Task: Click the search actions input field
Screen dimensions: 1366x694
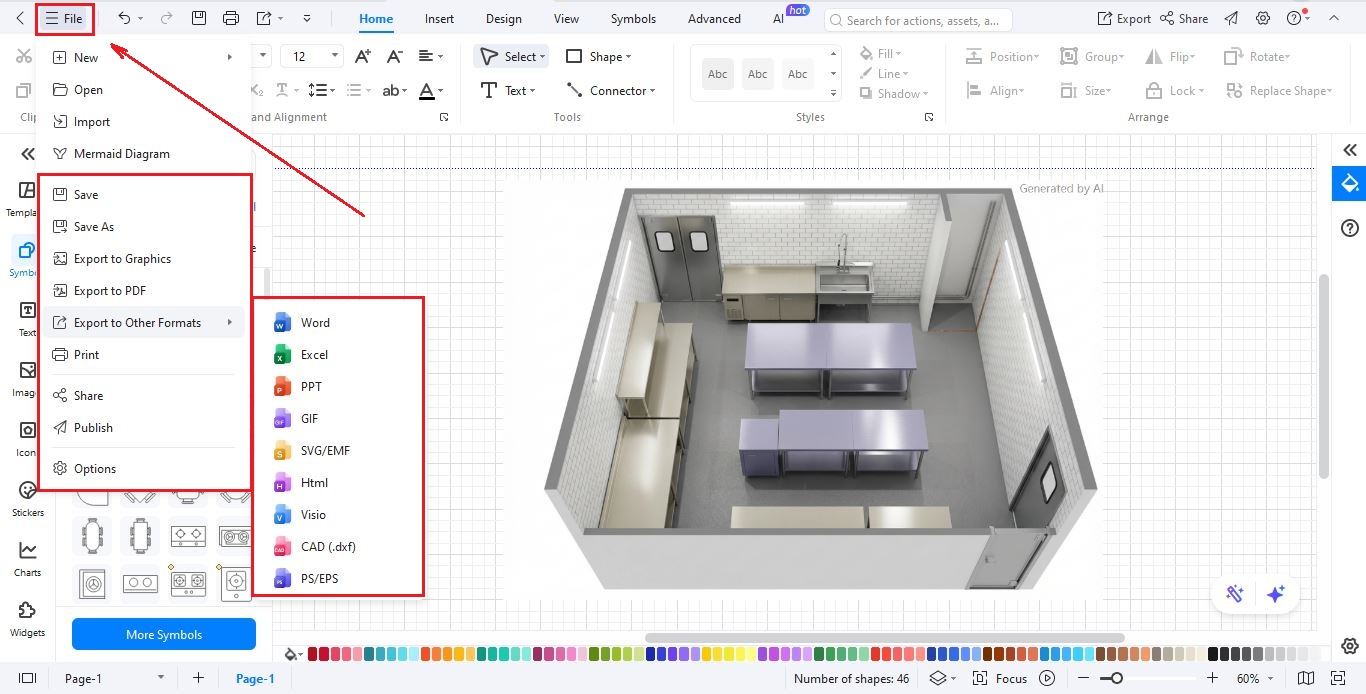Action: click(x=920, y=19)
